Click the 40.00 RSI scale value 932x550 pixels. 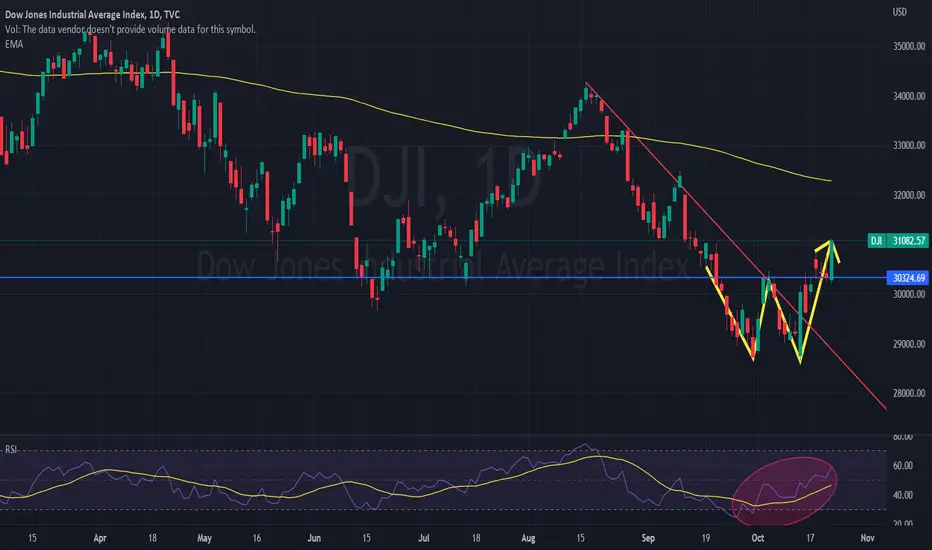click(903, 495)
